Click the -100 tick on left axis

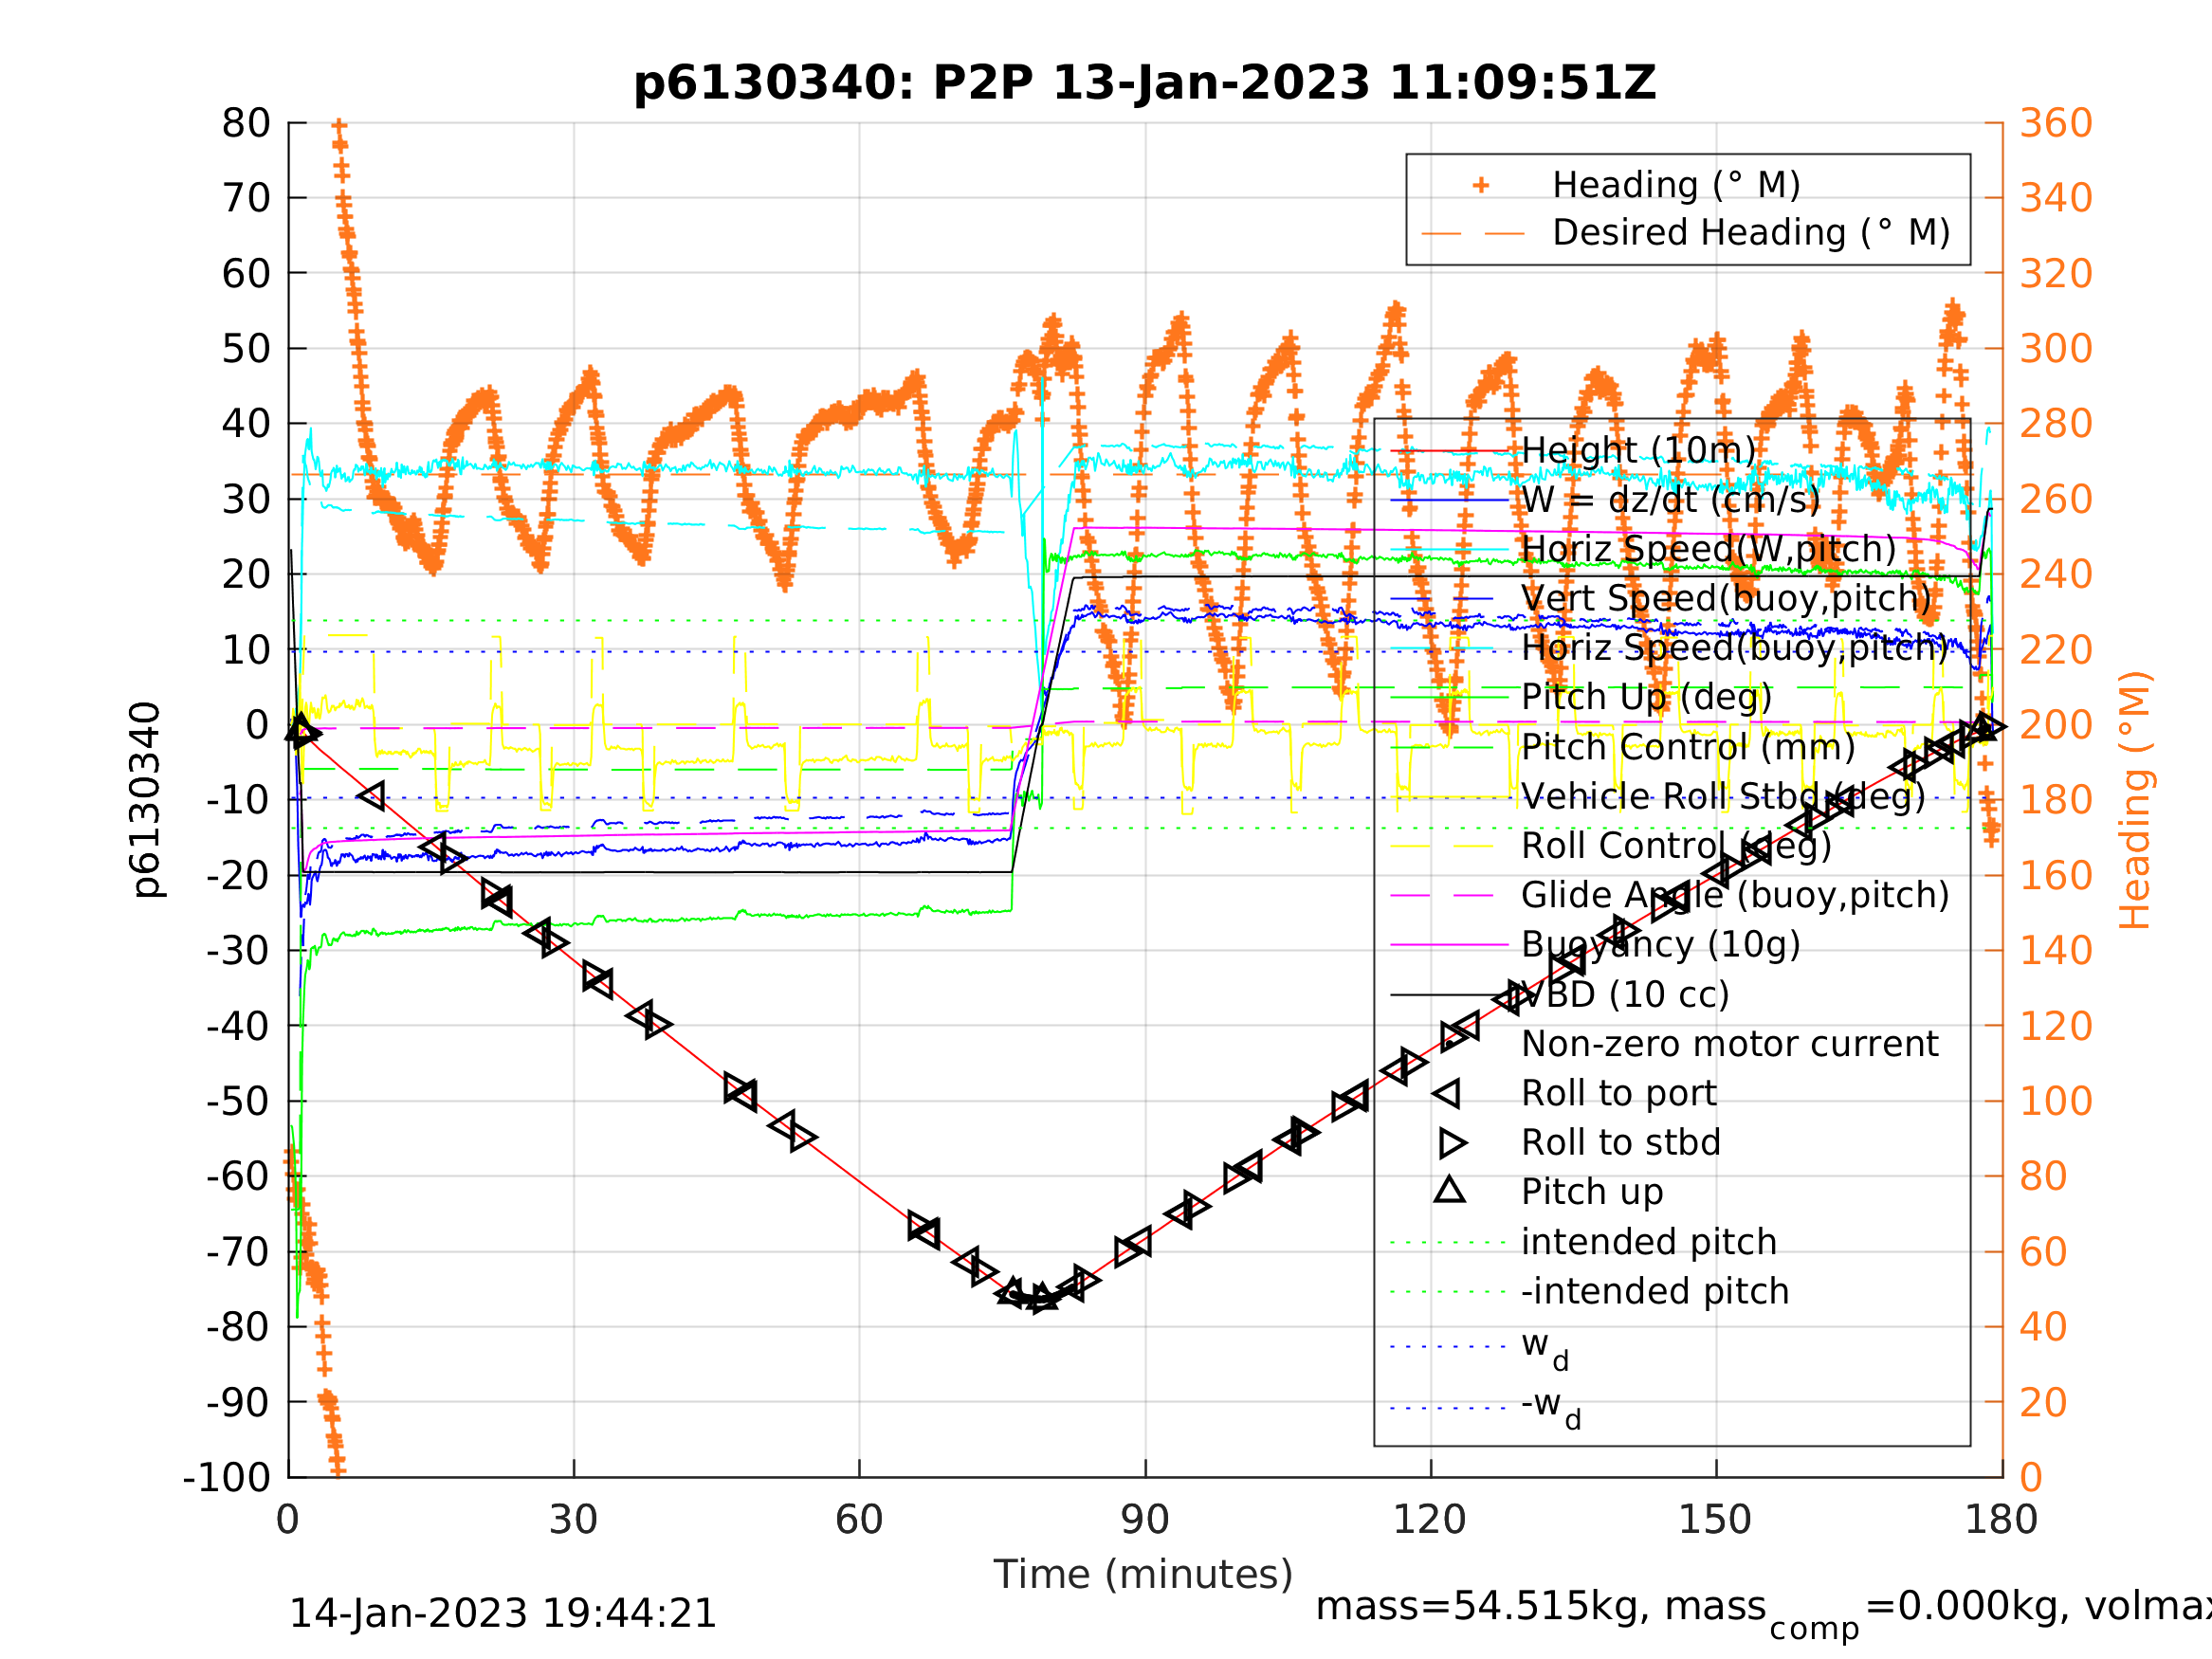[227, 1477]
